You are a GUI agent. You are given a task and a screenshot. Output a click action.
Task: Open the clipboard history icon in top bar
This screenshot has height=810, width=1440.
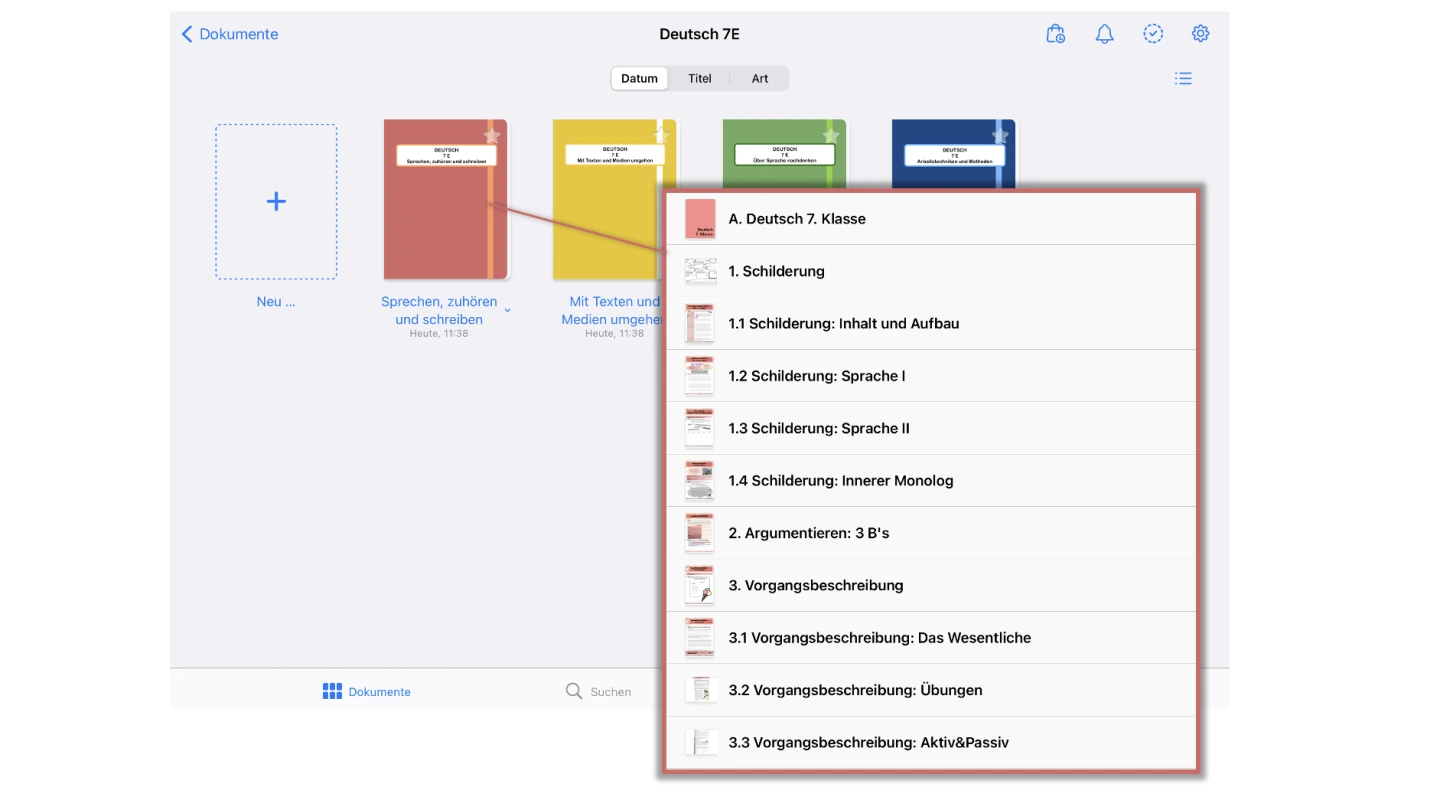1055,34
